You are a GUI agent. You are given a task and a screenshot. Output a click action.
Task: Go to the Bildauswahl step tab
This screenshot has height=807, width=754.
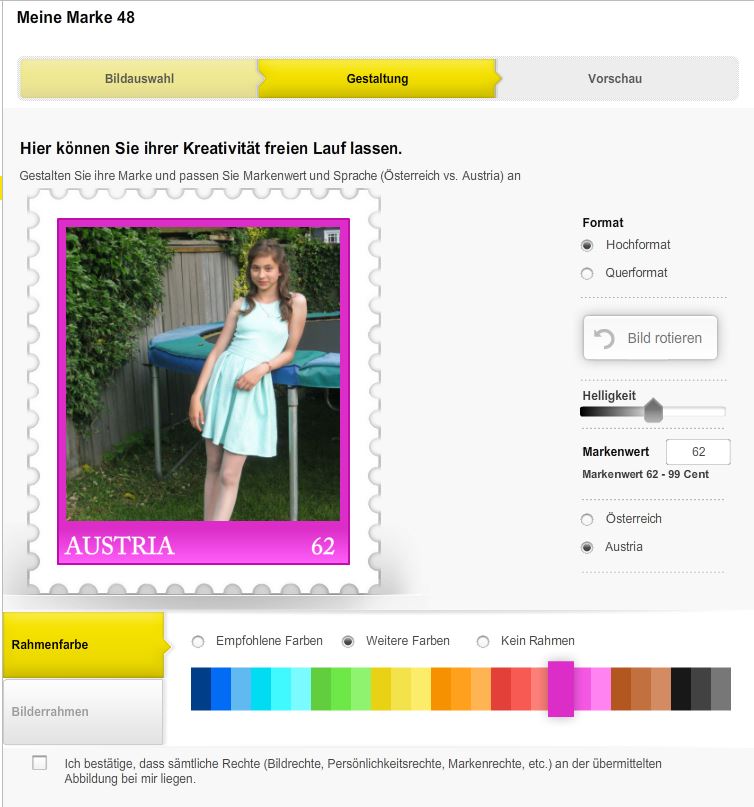point(139,79)
